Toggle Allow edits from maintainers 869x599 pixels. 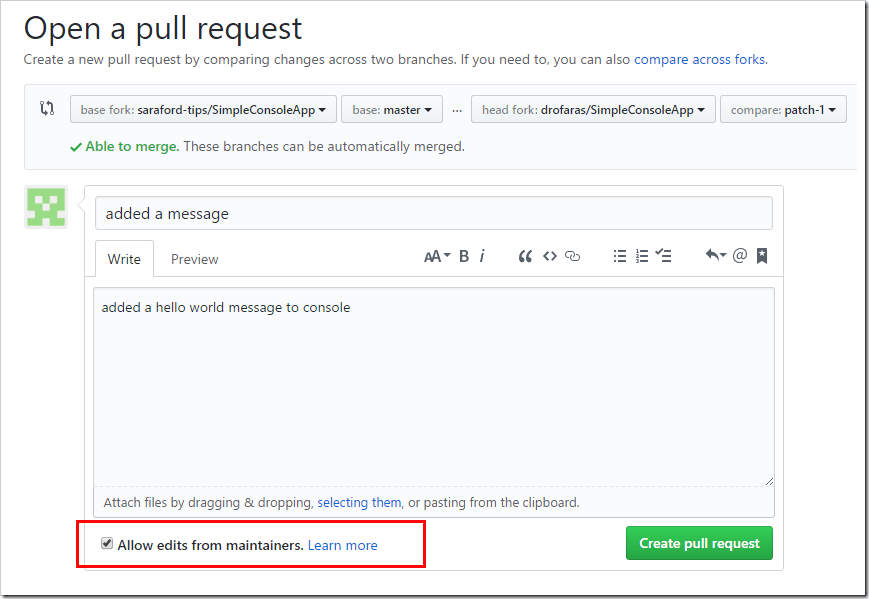[107, 543]
